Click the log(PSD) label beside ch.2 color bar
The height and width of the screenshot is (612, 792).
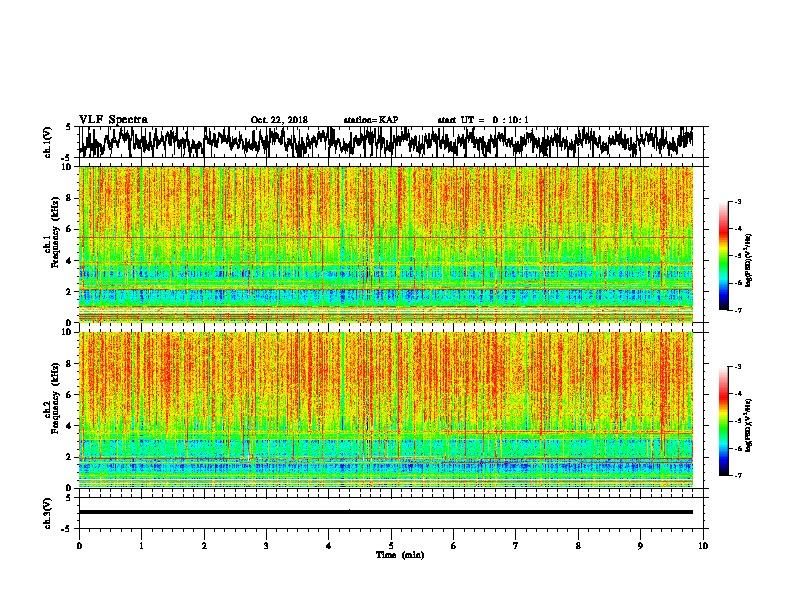click(x=748, y=425)
